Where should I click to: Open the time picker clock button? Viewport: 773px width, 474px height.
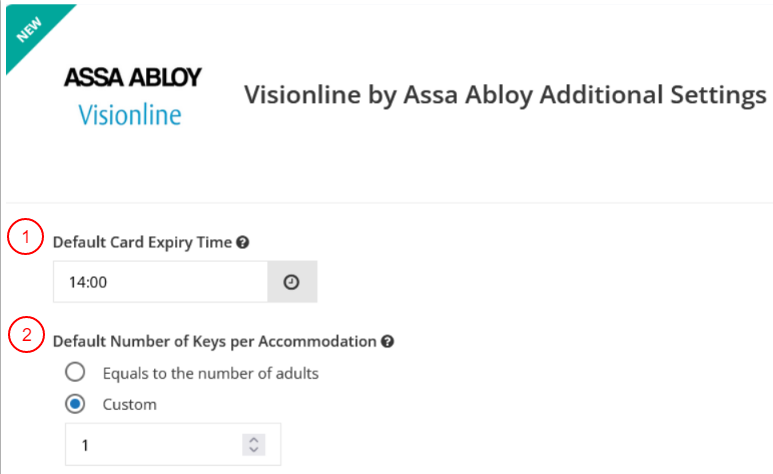291,282
